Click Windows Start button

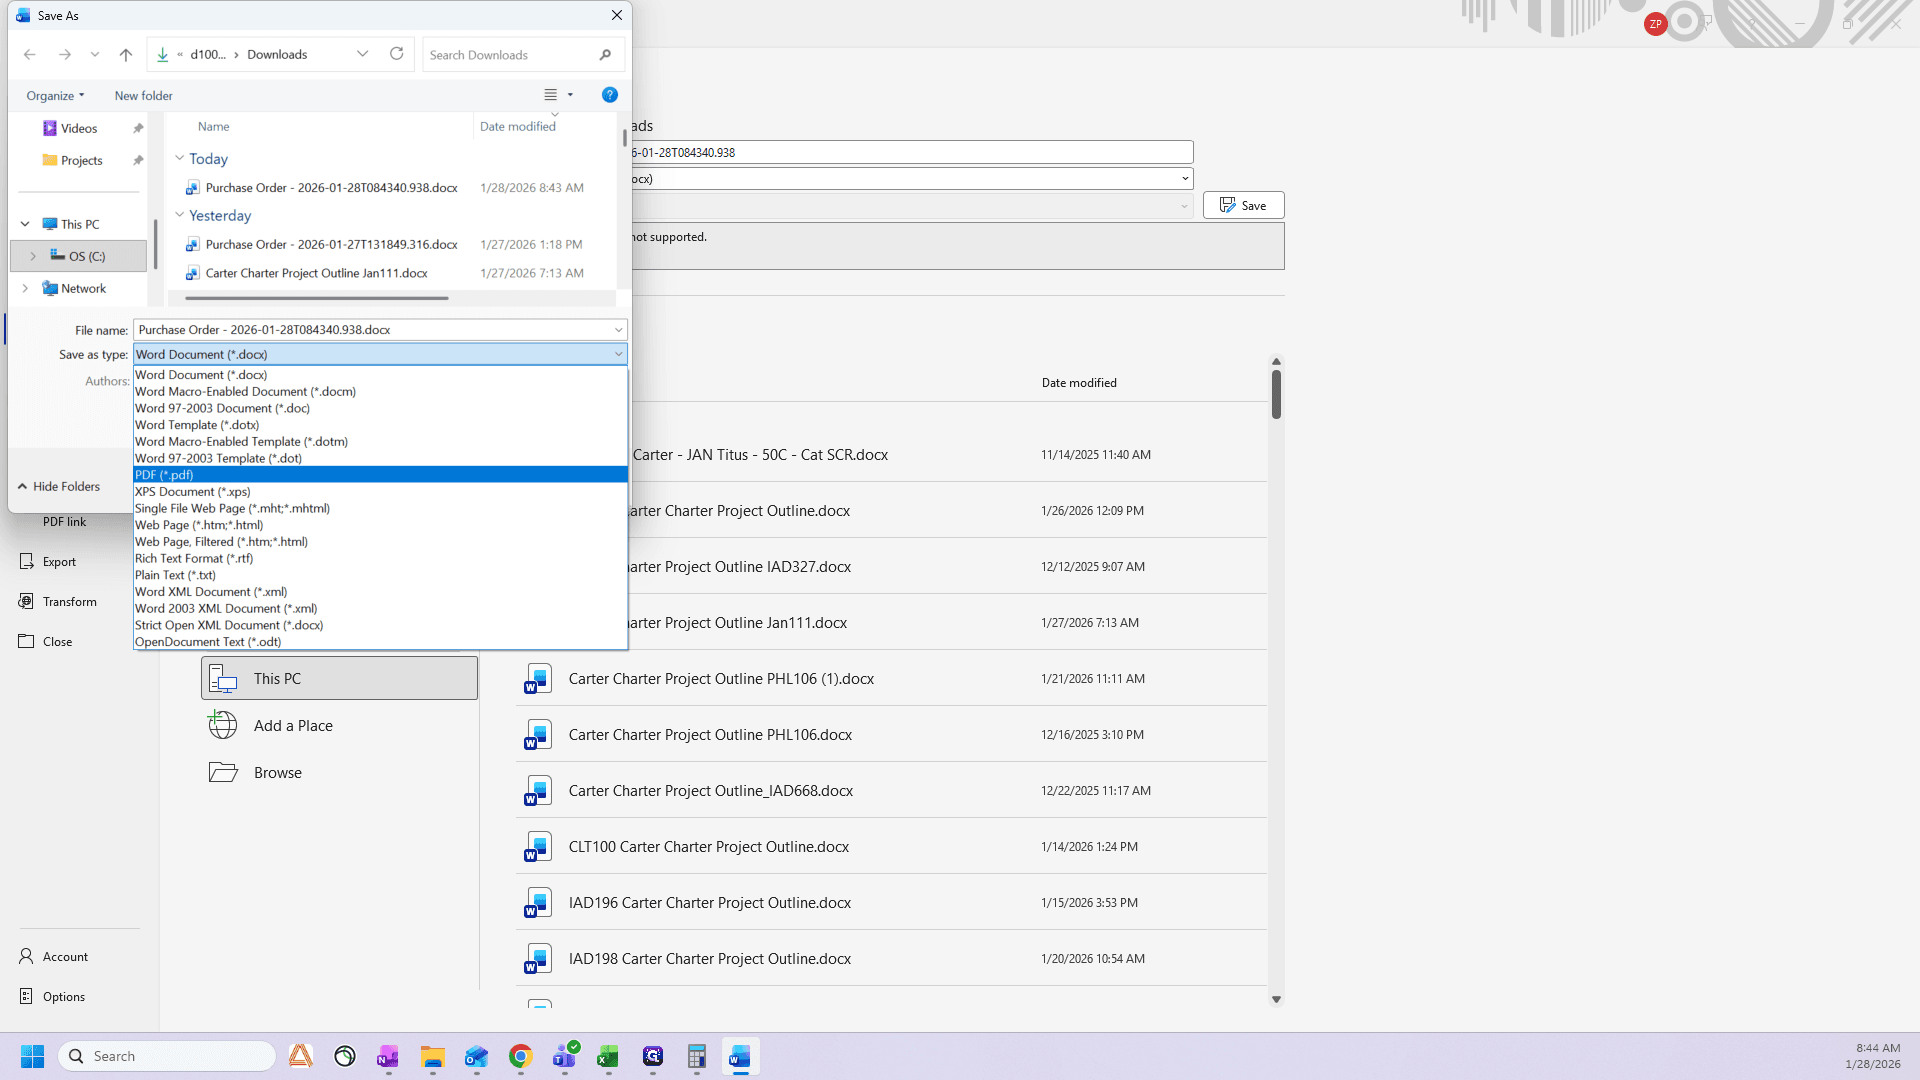coord(32,1056)
